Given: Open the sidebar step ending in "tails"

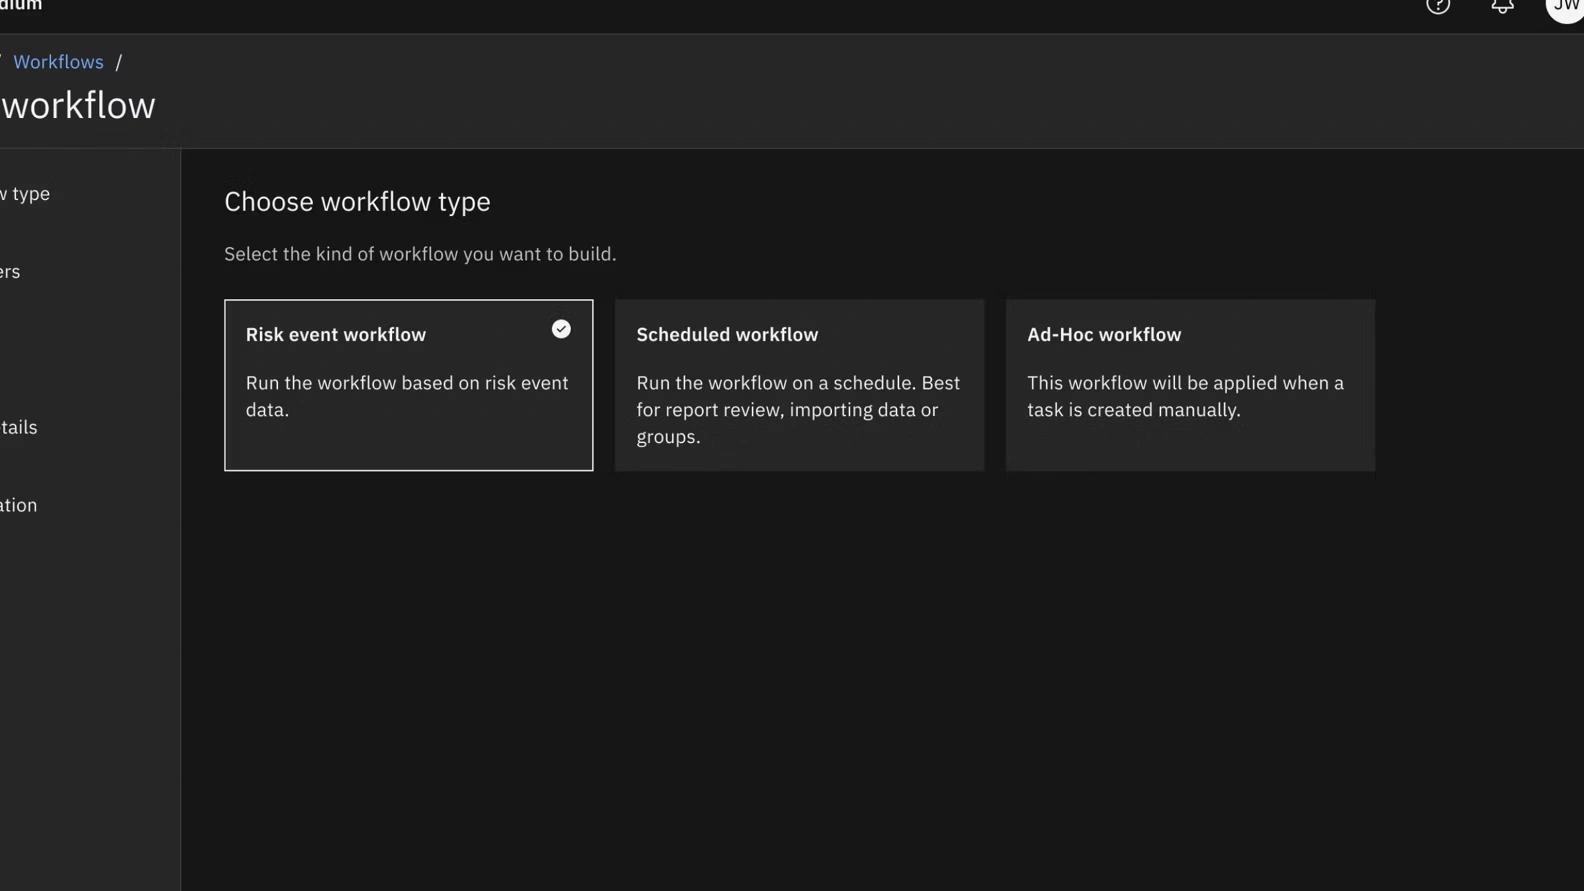Looking at the screenshot, I should click(19, 428).
